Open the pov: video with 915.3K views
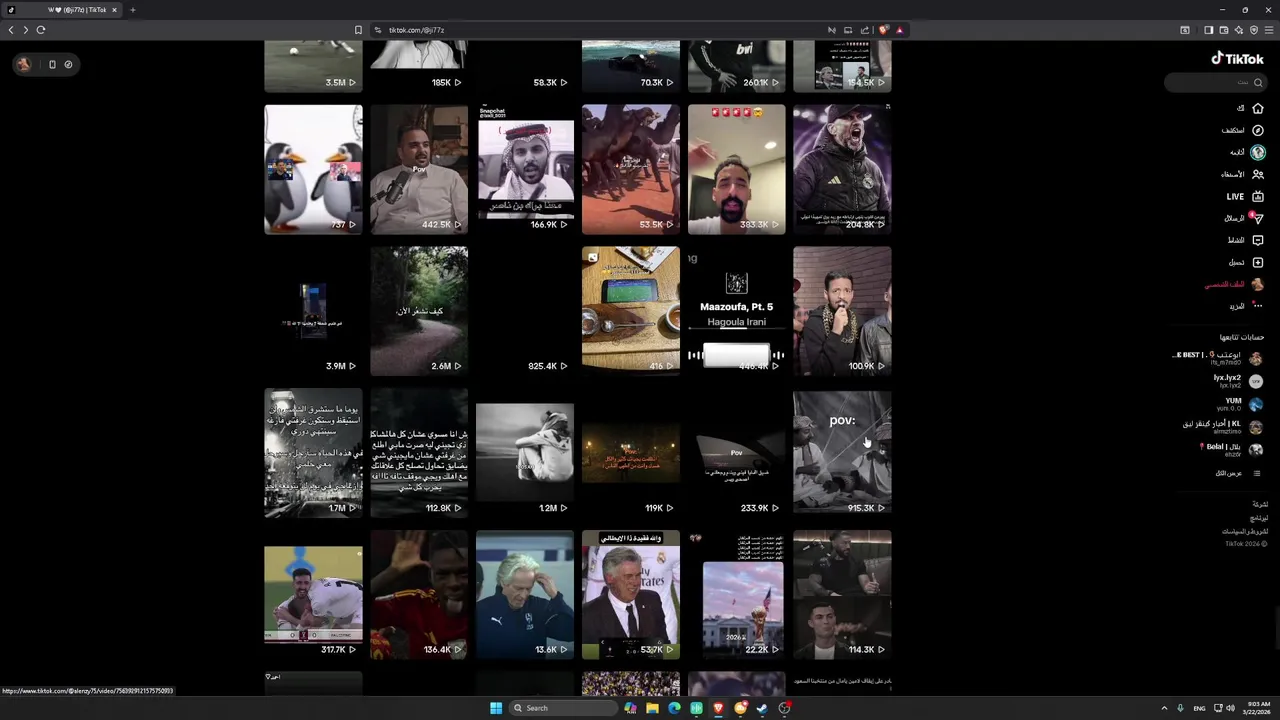The image size is (1280, 720). 842,453
